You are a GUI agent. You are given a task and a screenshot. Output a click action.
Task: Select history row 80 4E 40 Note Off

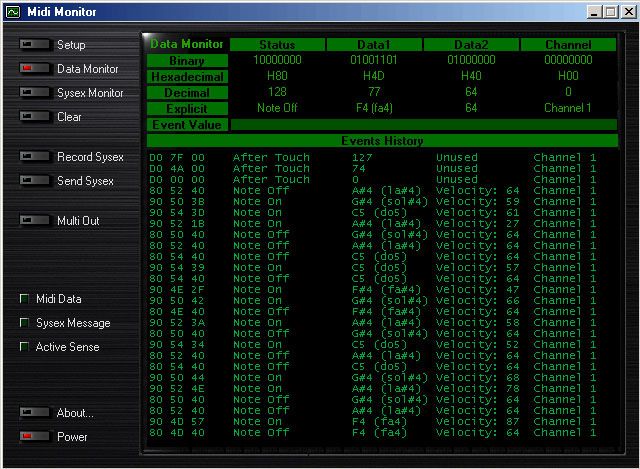[373, 311]
